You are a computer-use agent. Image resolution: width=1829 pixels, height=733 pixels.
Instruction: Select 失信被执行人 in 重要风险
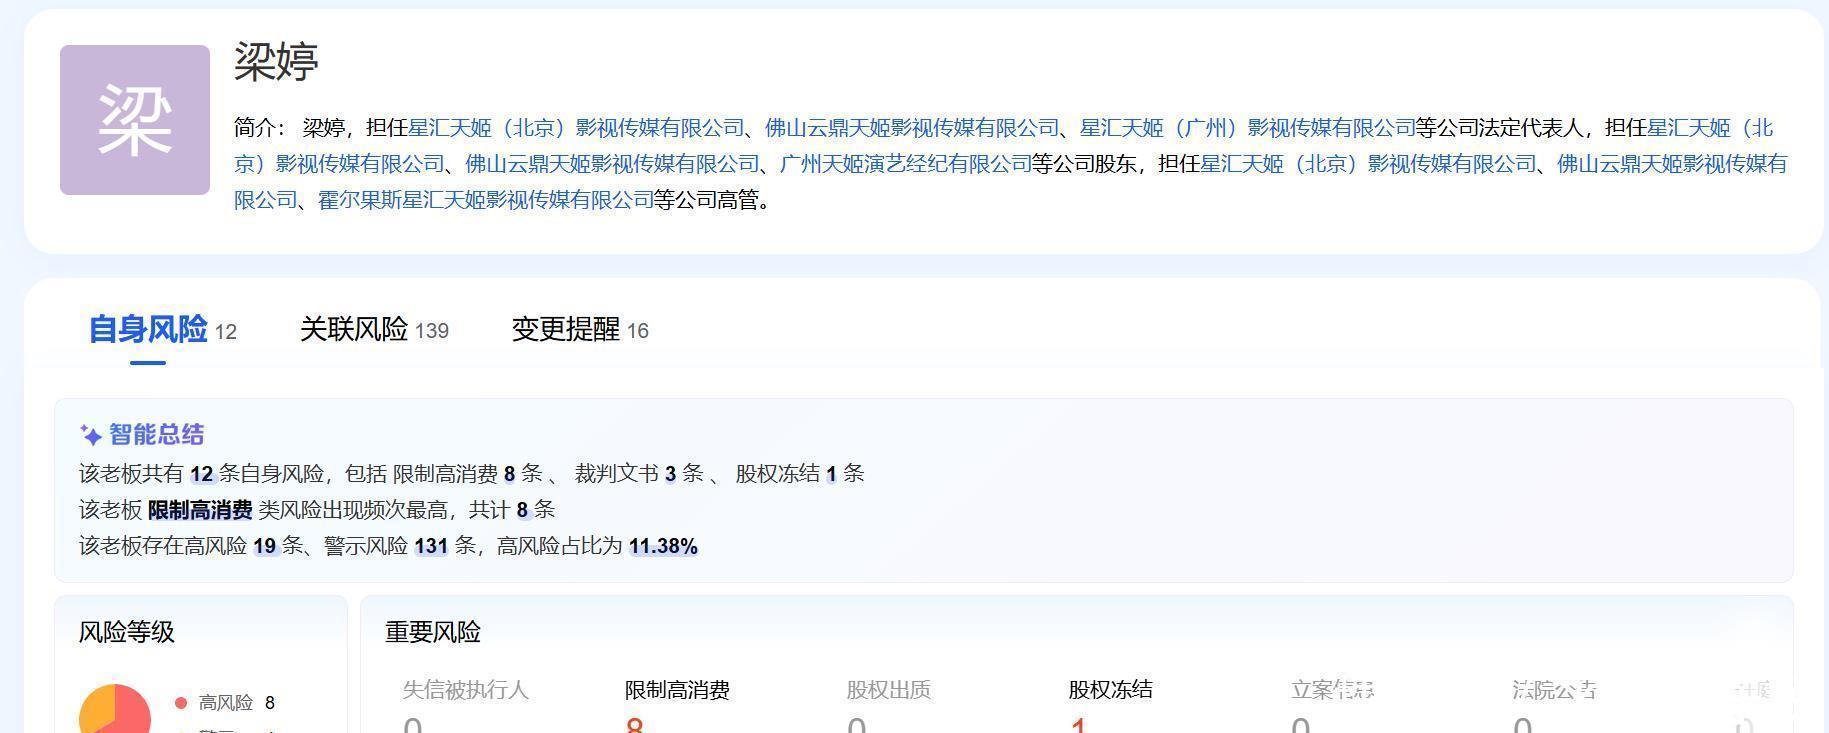[465, 690]
